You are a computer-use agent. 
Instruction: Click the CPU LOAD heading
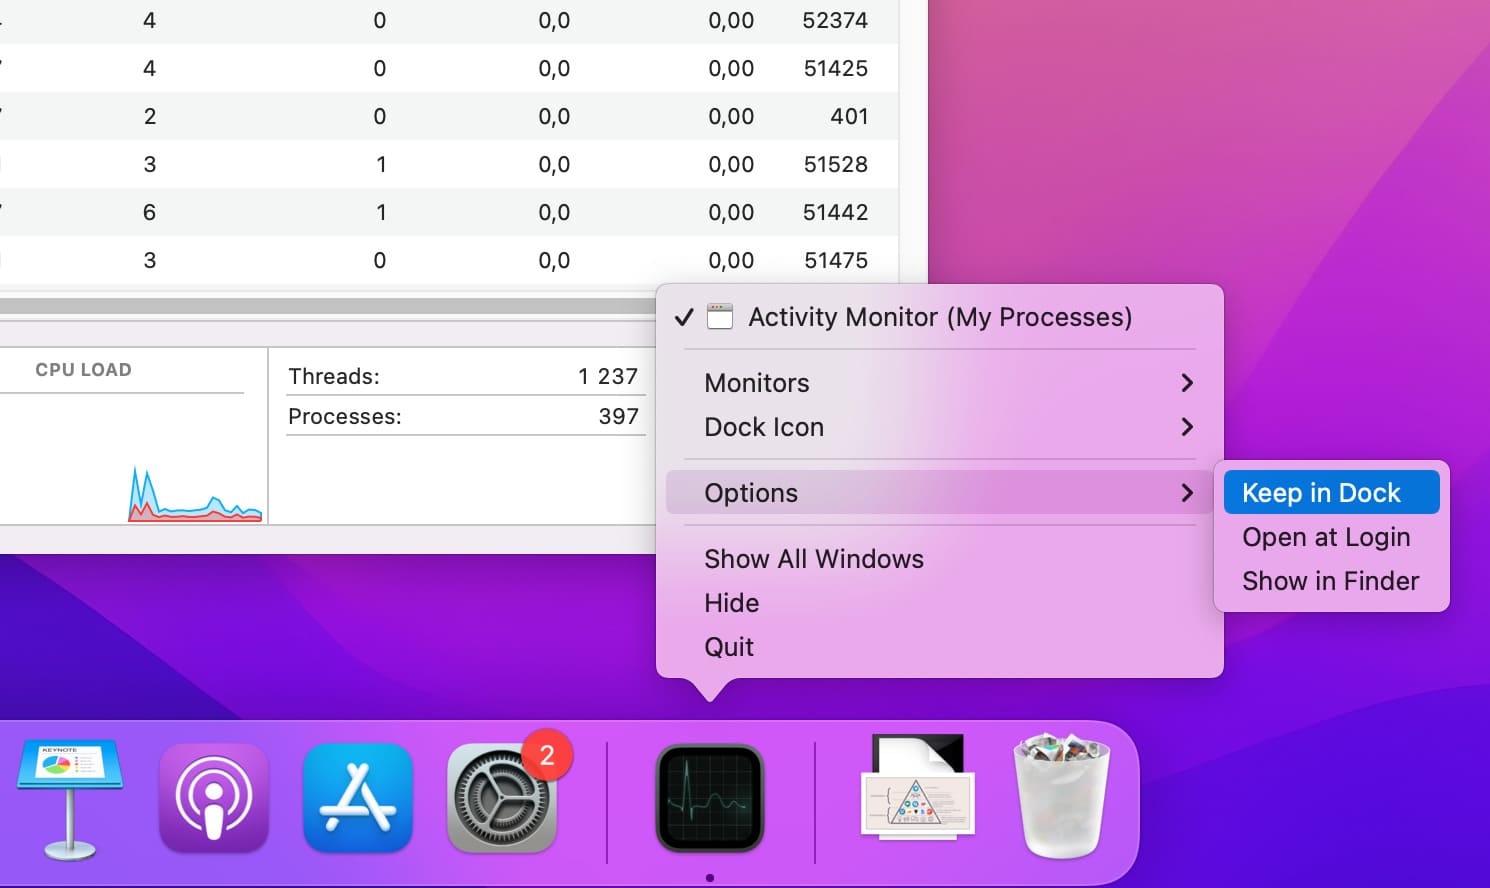[x=84, y=370]
